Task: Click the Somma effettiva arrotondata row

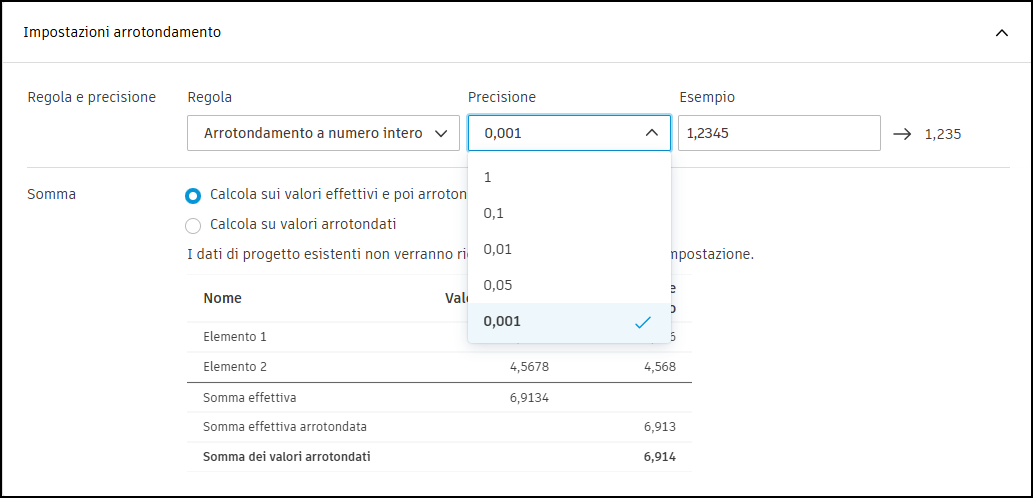Action: point(285,427)
